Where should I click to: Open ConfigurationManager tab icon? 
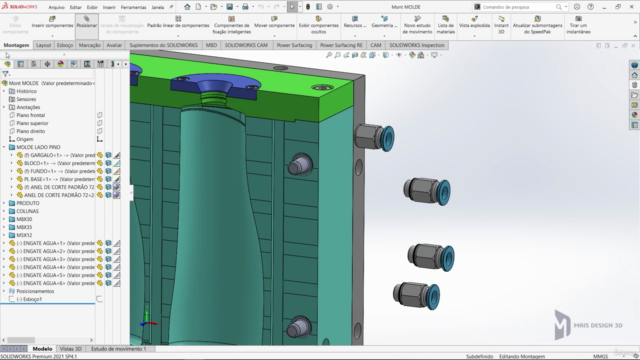click(x=34, y=64)
